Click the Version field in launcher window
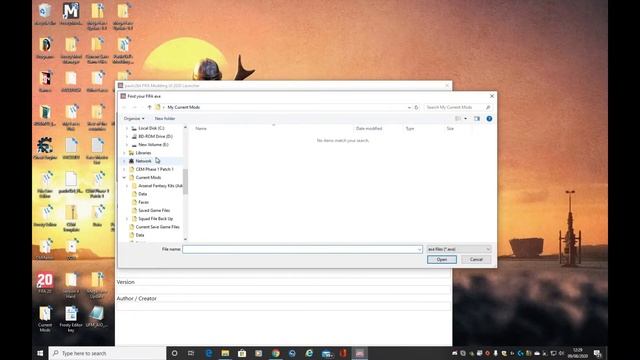 pos(283,290)
